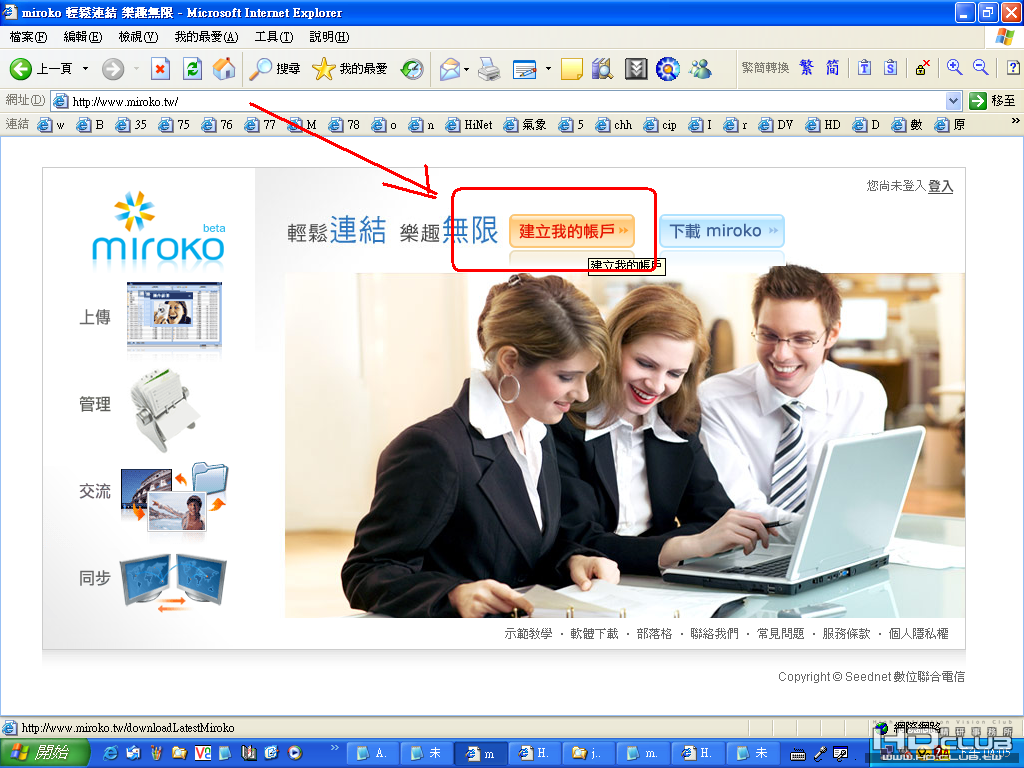Open the Search (搜尋) magnifier button
Viewport: 1024px width, 768px height.
(x=274, y=69)
